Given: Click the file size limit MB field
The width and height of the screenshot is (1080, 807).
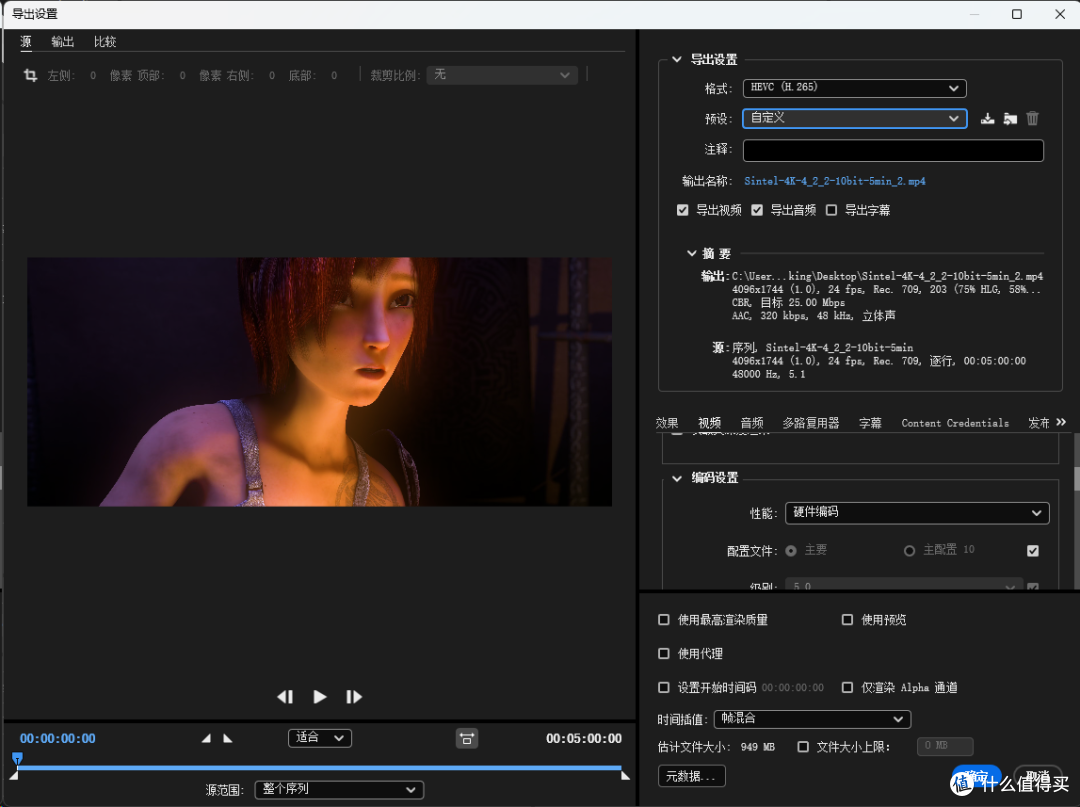Looking at the screenshot, I should pos(945,746).
